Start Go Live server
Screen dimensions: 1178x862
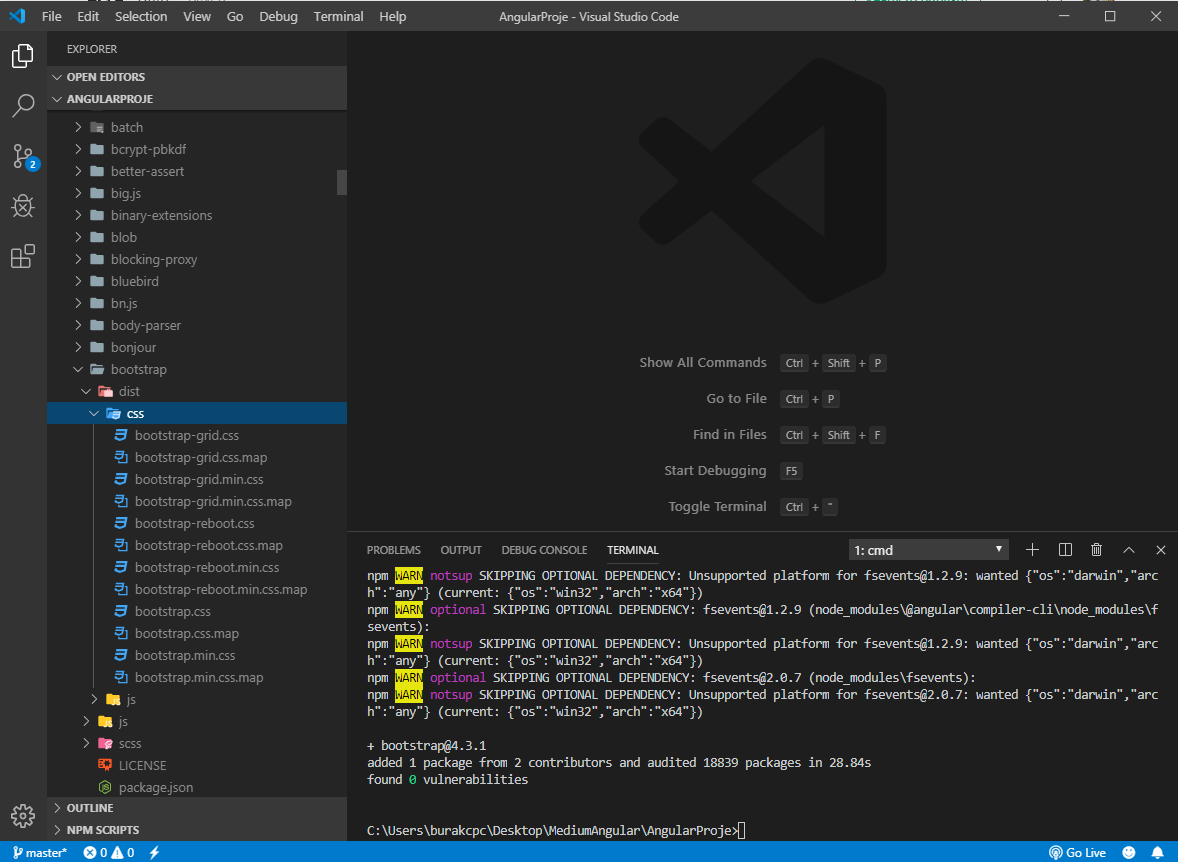click(1077, 852)
